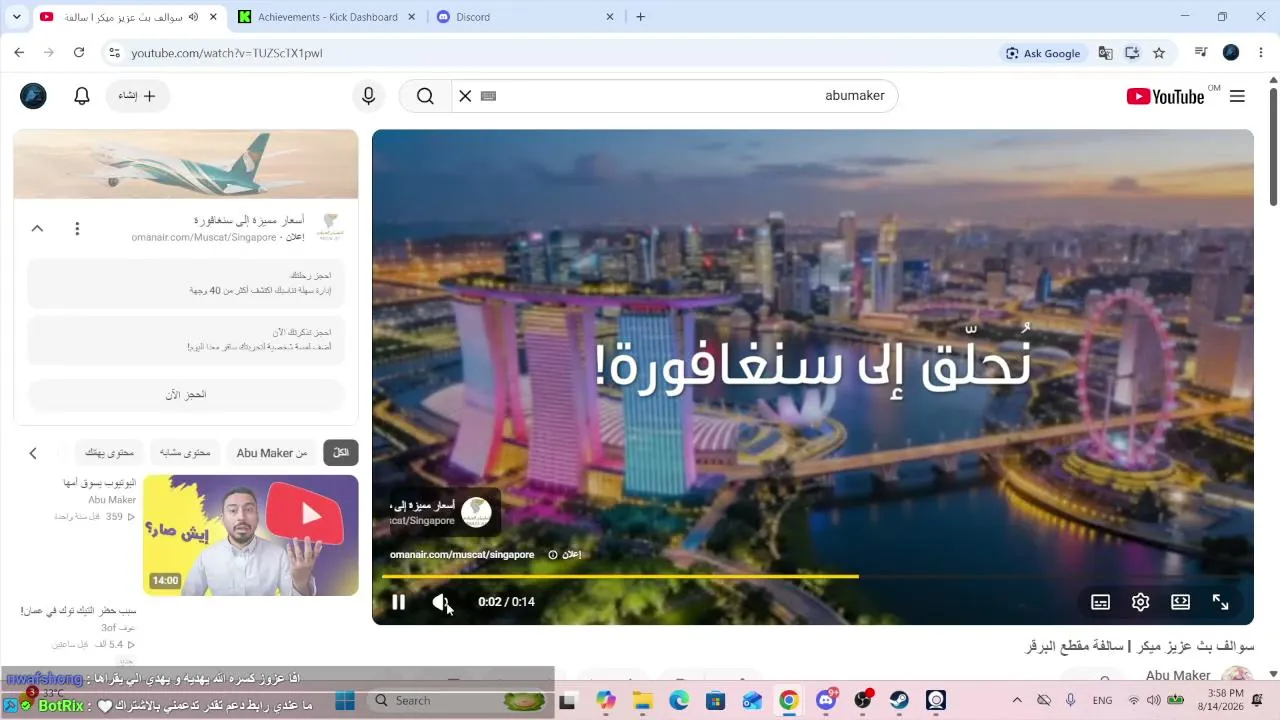Select the 'من Abu Maker' chip

[272, 453]
